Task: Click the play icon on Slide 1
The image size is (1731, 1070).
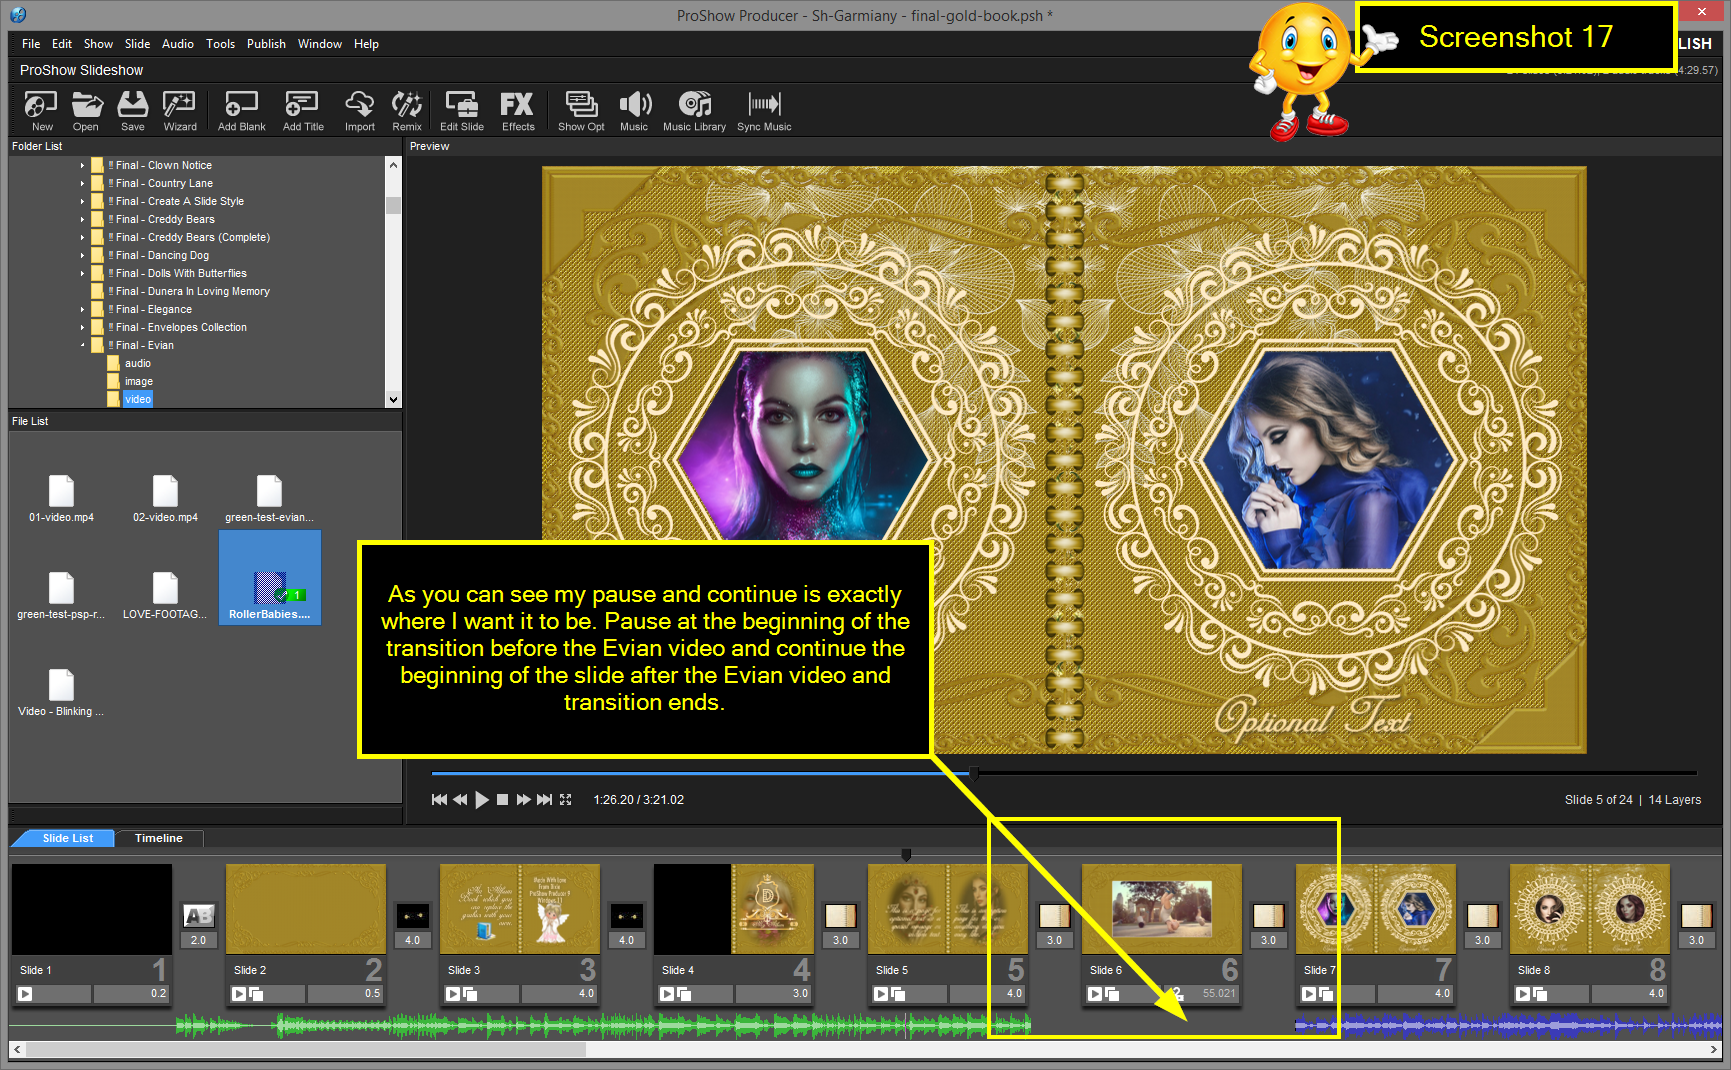Action: 25,994
